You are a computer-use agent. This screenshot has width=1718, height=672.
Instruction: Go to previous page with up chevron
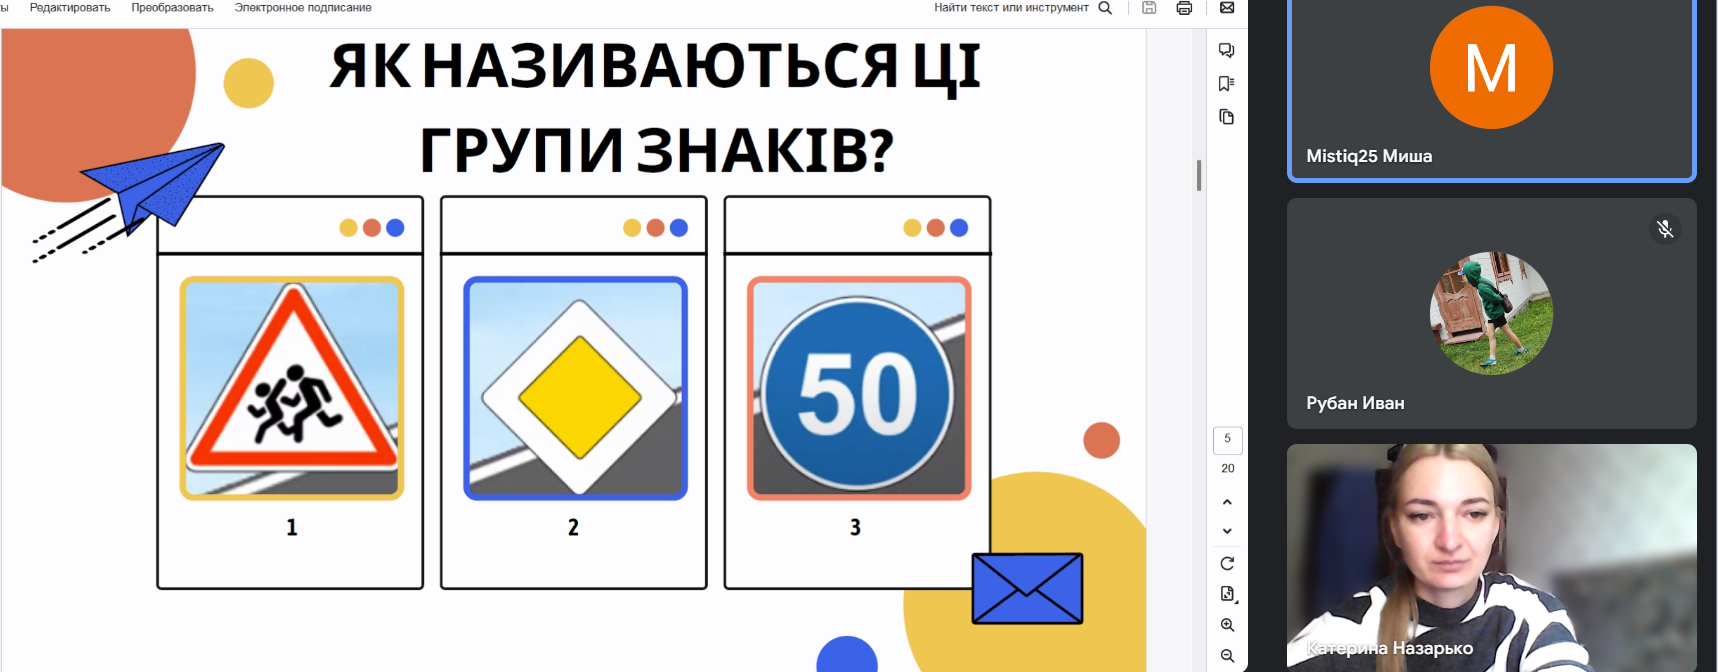1227,502
